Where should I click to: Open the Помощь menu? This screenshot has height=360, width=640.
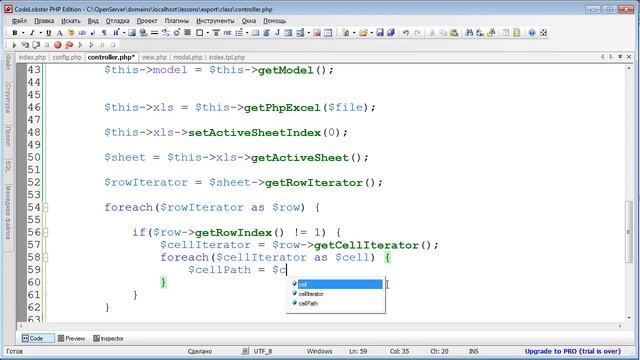pyautogui.click(x=274, y=21)
